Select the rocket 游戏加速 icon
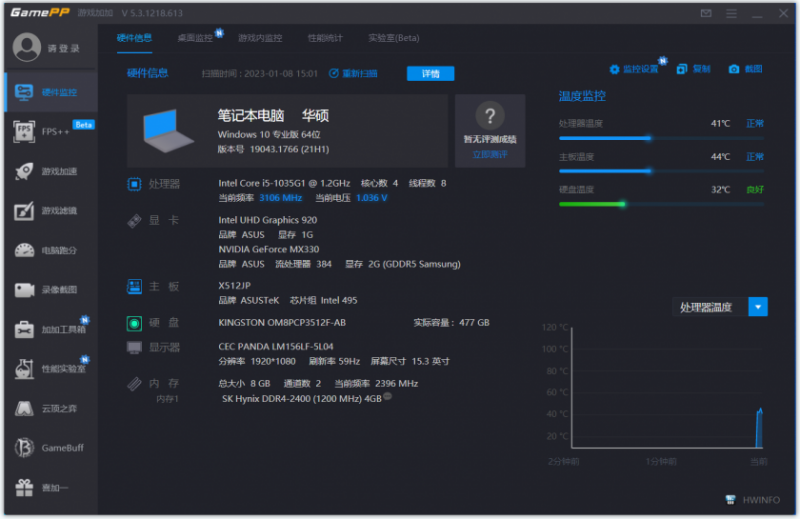800x519 pixels. [x=24, y=171]
